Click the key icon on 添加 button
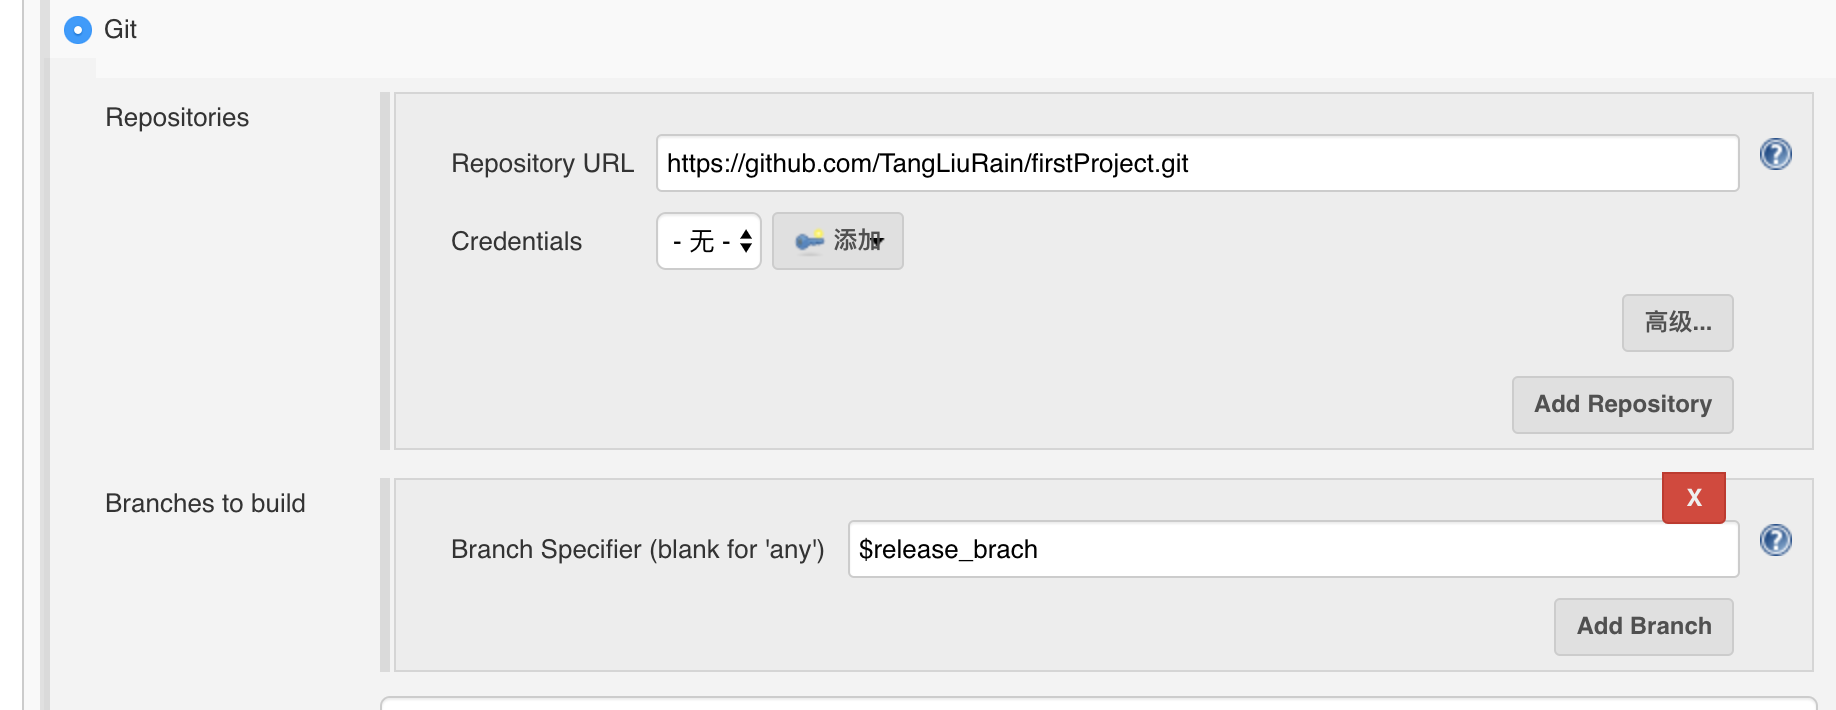 [x=809, y=241]
